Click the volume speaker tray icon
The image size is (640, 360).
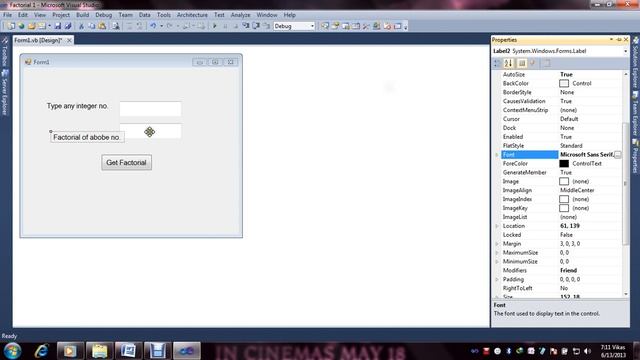(587, 351)
